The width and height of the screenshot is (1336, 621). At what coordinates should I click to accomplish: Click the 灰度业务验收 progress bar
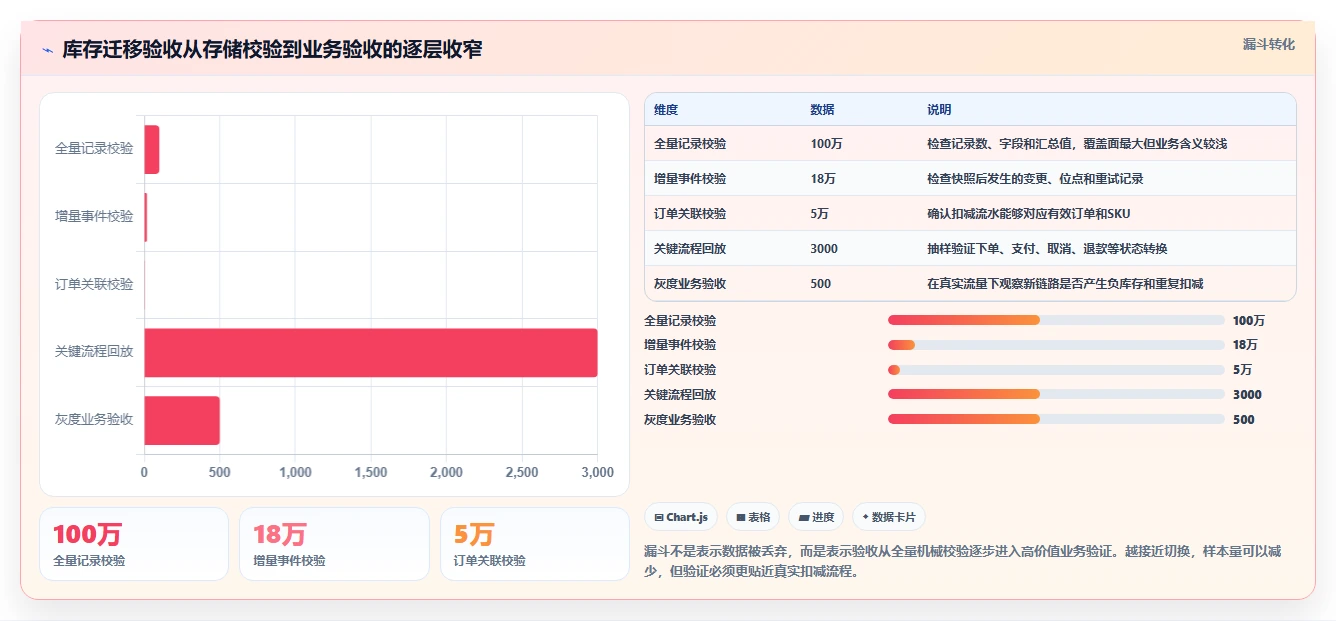tap(1056, 419)
